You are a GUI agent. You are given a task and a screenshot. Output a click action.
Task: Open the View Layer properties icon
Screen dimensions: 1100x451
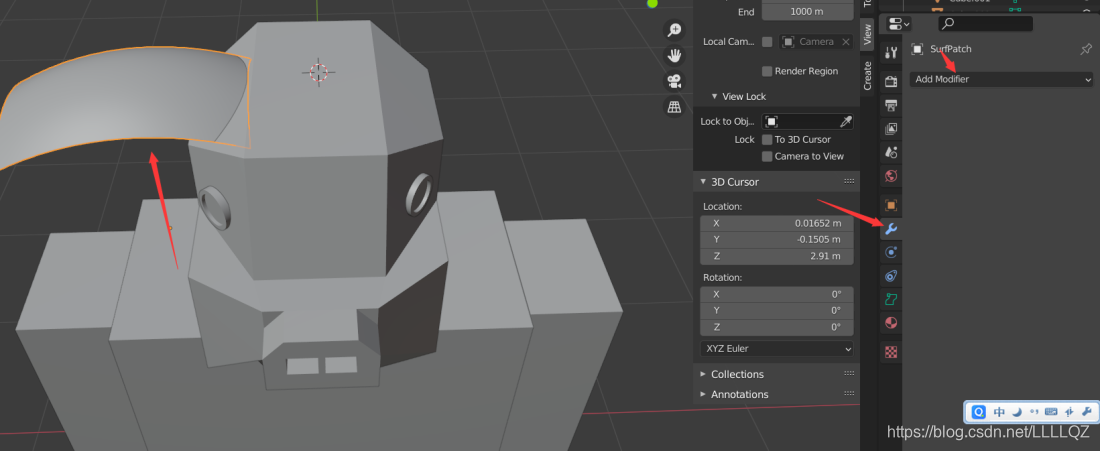891,128
